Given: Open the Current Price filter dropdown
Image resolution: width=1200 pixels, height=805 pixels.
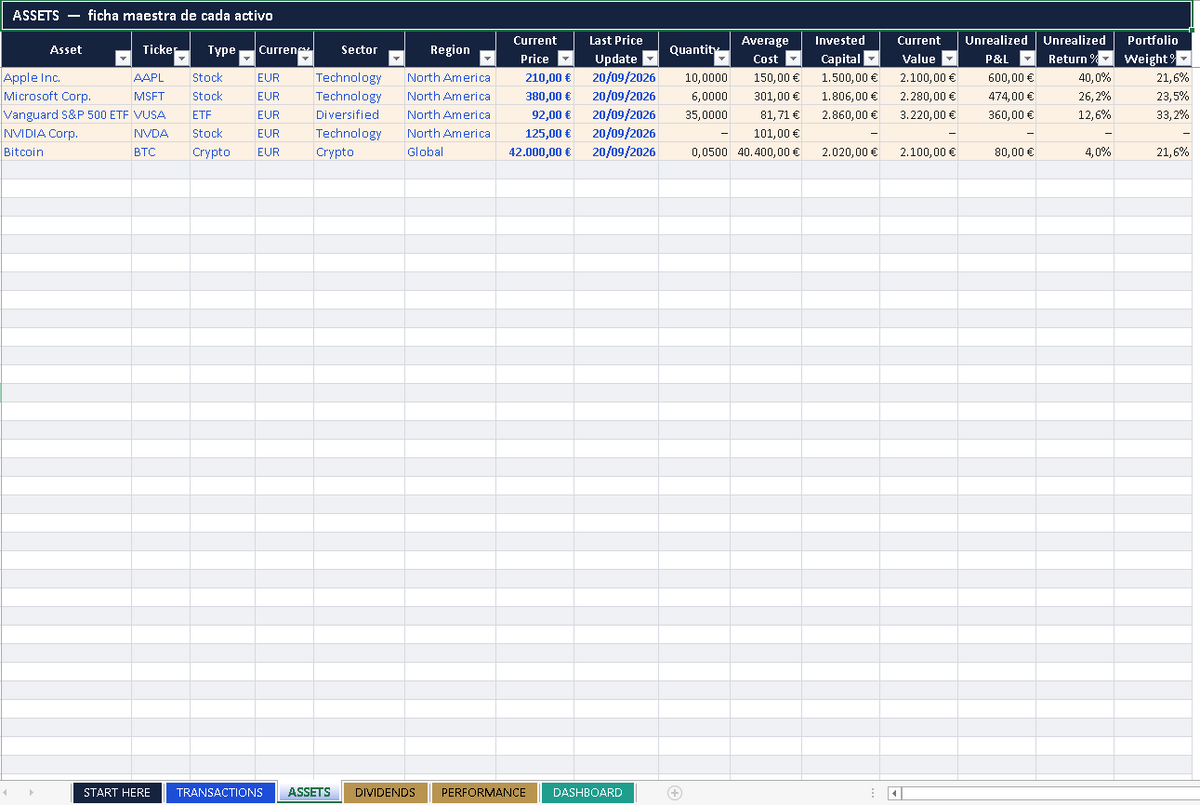Looking at the screenshot, I should pos(565,59).
